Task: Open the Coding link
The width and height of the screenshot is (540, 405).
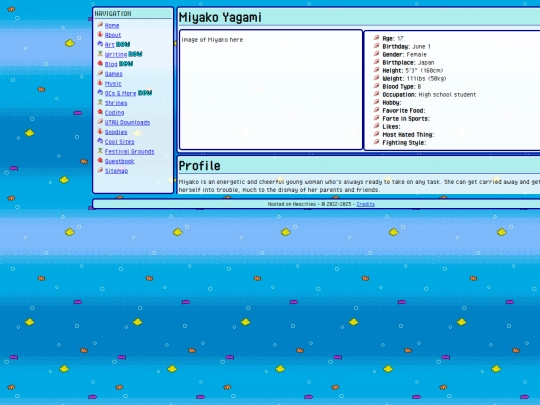Action: (114, 113)
